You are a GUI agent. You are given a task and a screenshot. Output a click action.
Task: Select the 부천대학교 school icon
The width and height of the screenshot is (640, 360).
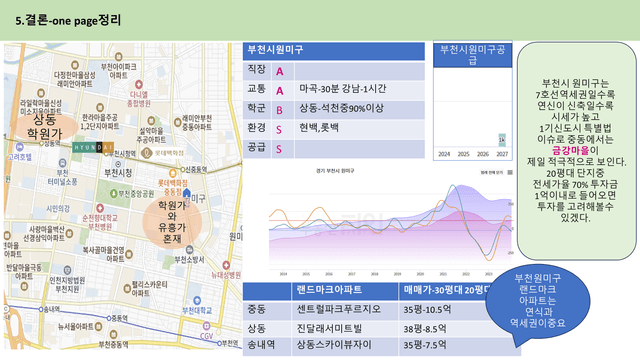[197, 301]
